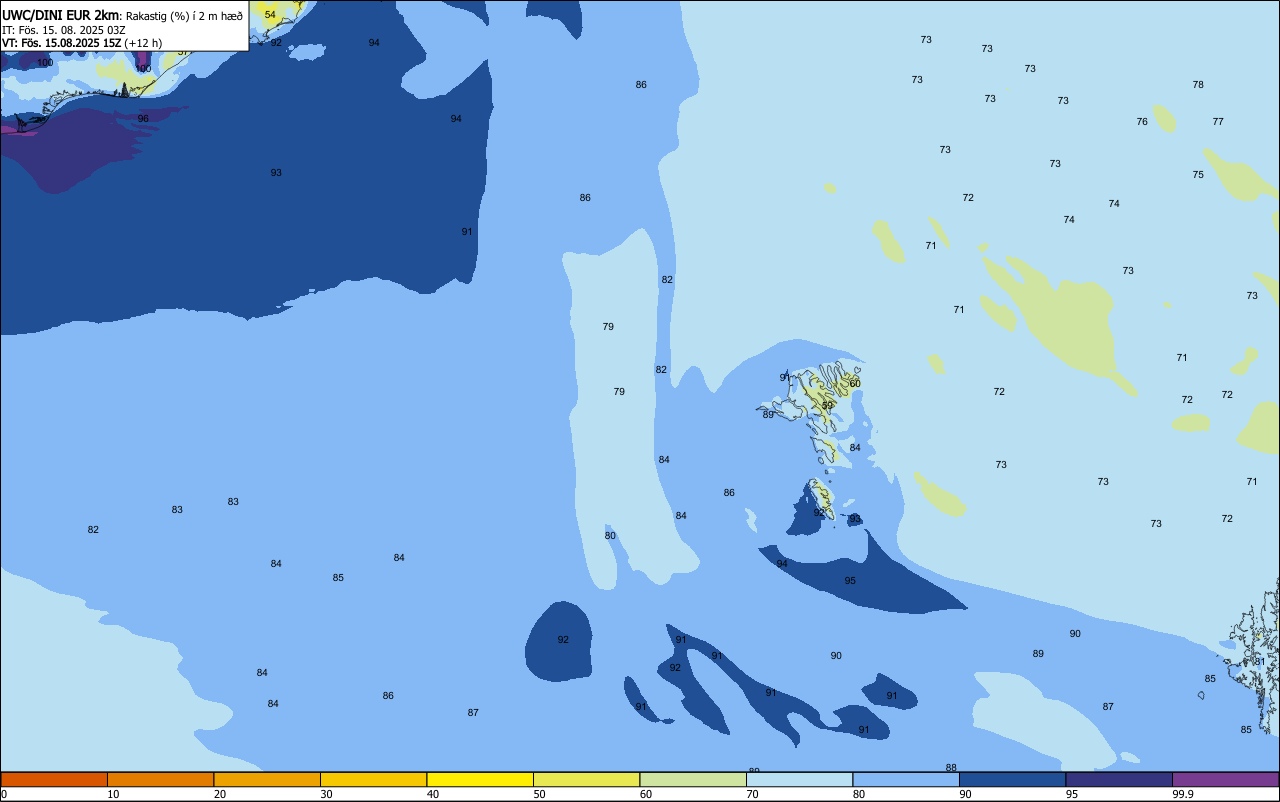Click the map value '77' upper right

[1218, 122]
